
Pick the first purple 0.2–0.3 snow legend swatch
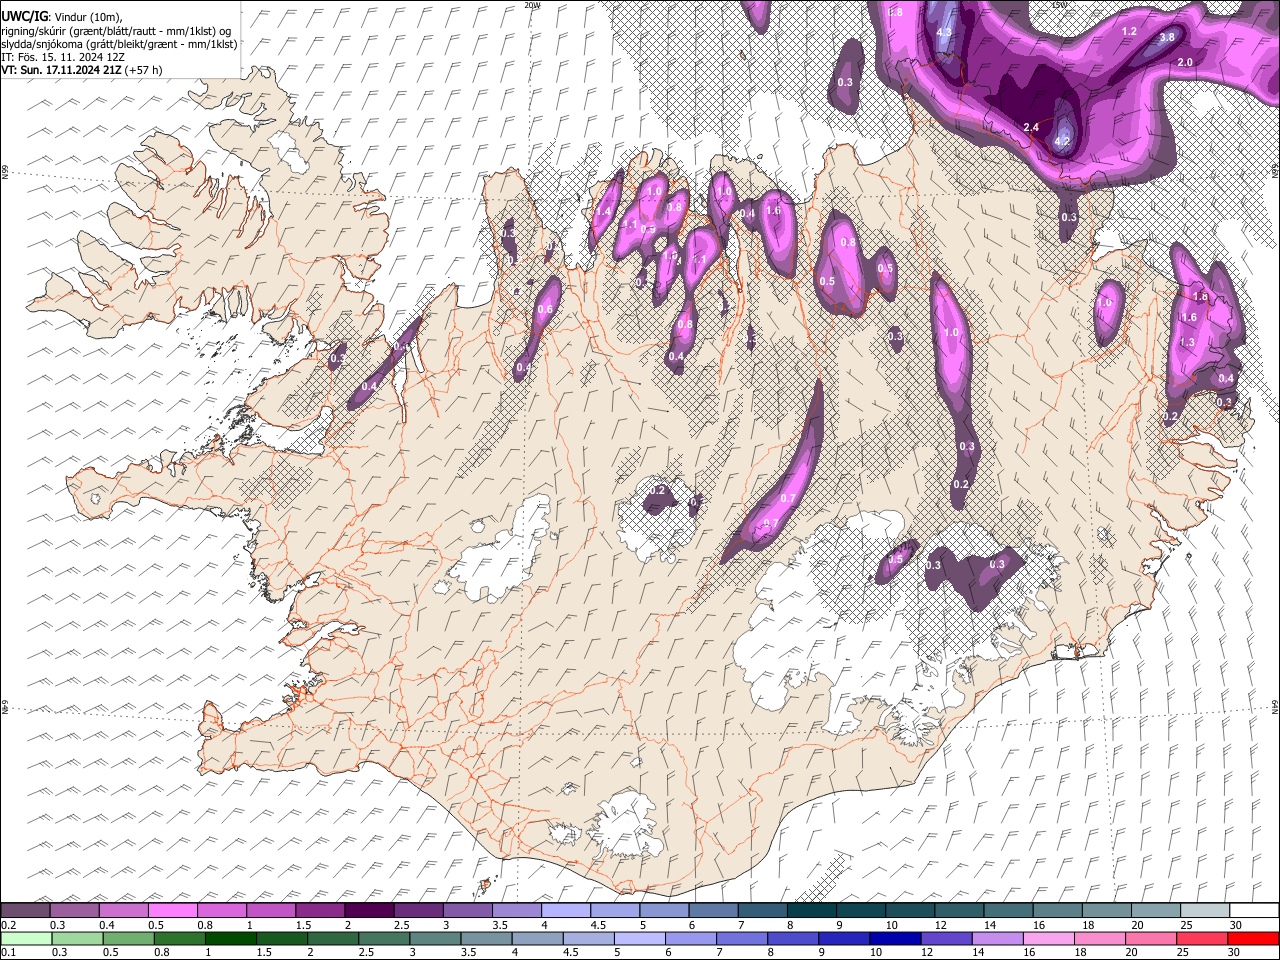pos(25,911)
